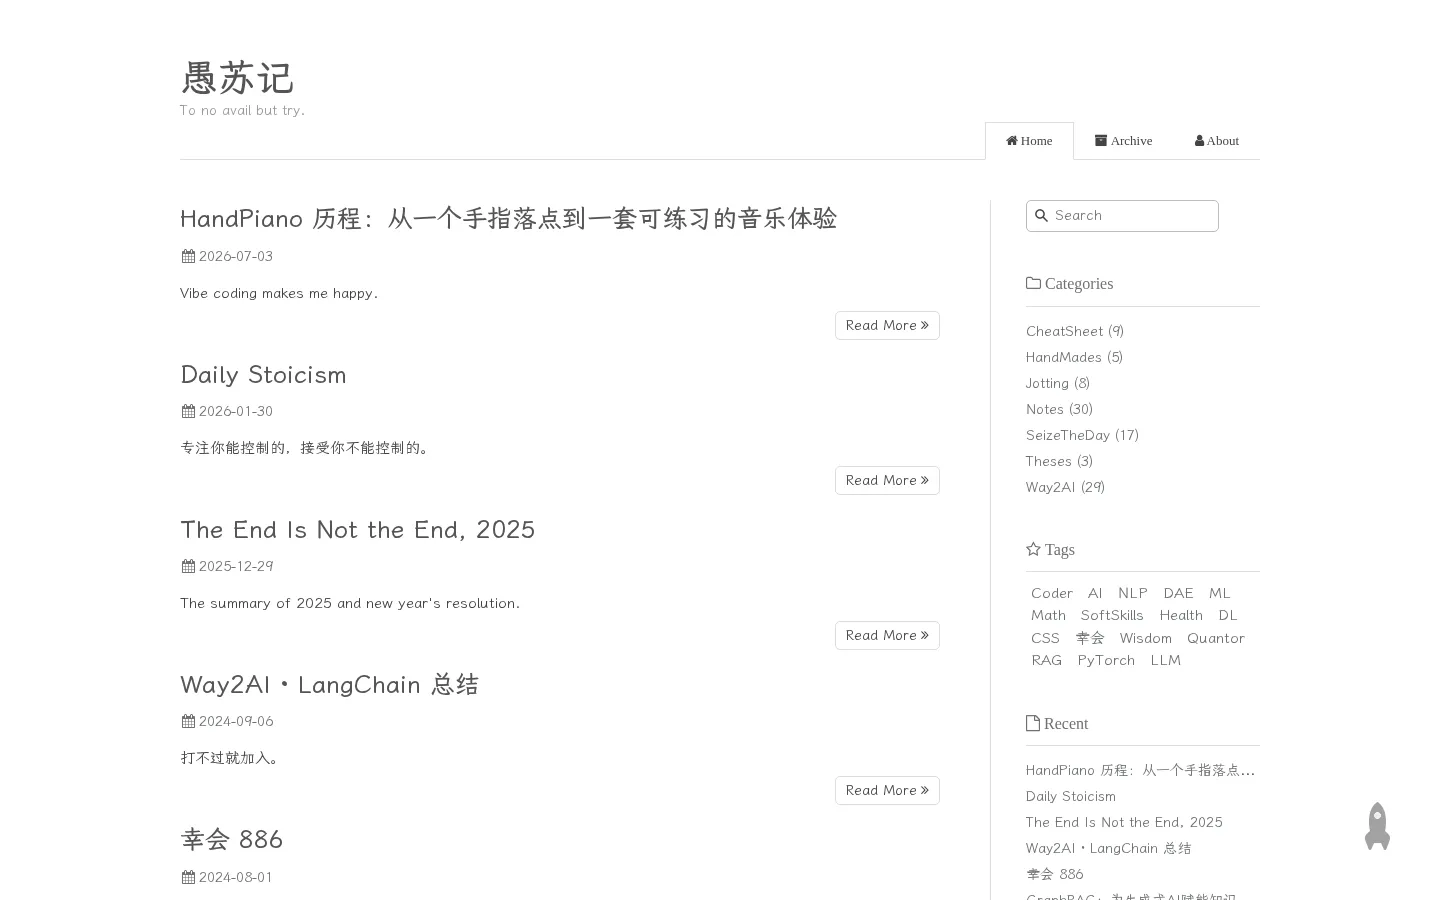The width and height of the screenshot is (1440, 900).
Task: Select the Coder tag
Action: (1051, 593)
